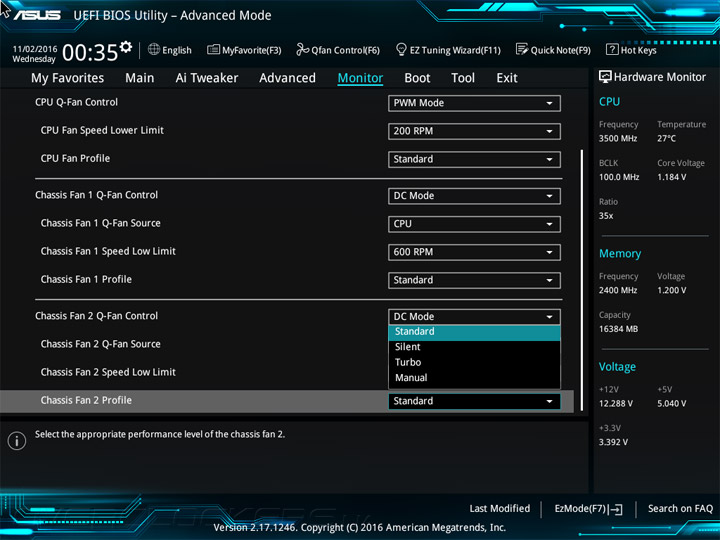The height and width of the screenshot is (540, 720).
Task: Click the 11/02/2016 Wednesday date
Action: 35,54
